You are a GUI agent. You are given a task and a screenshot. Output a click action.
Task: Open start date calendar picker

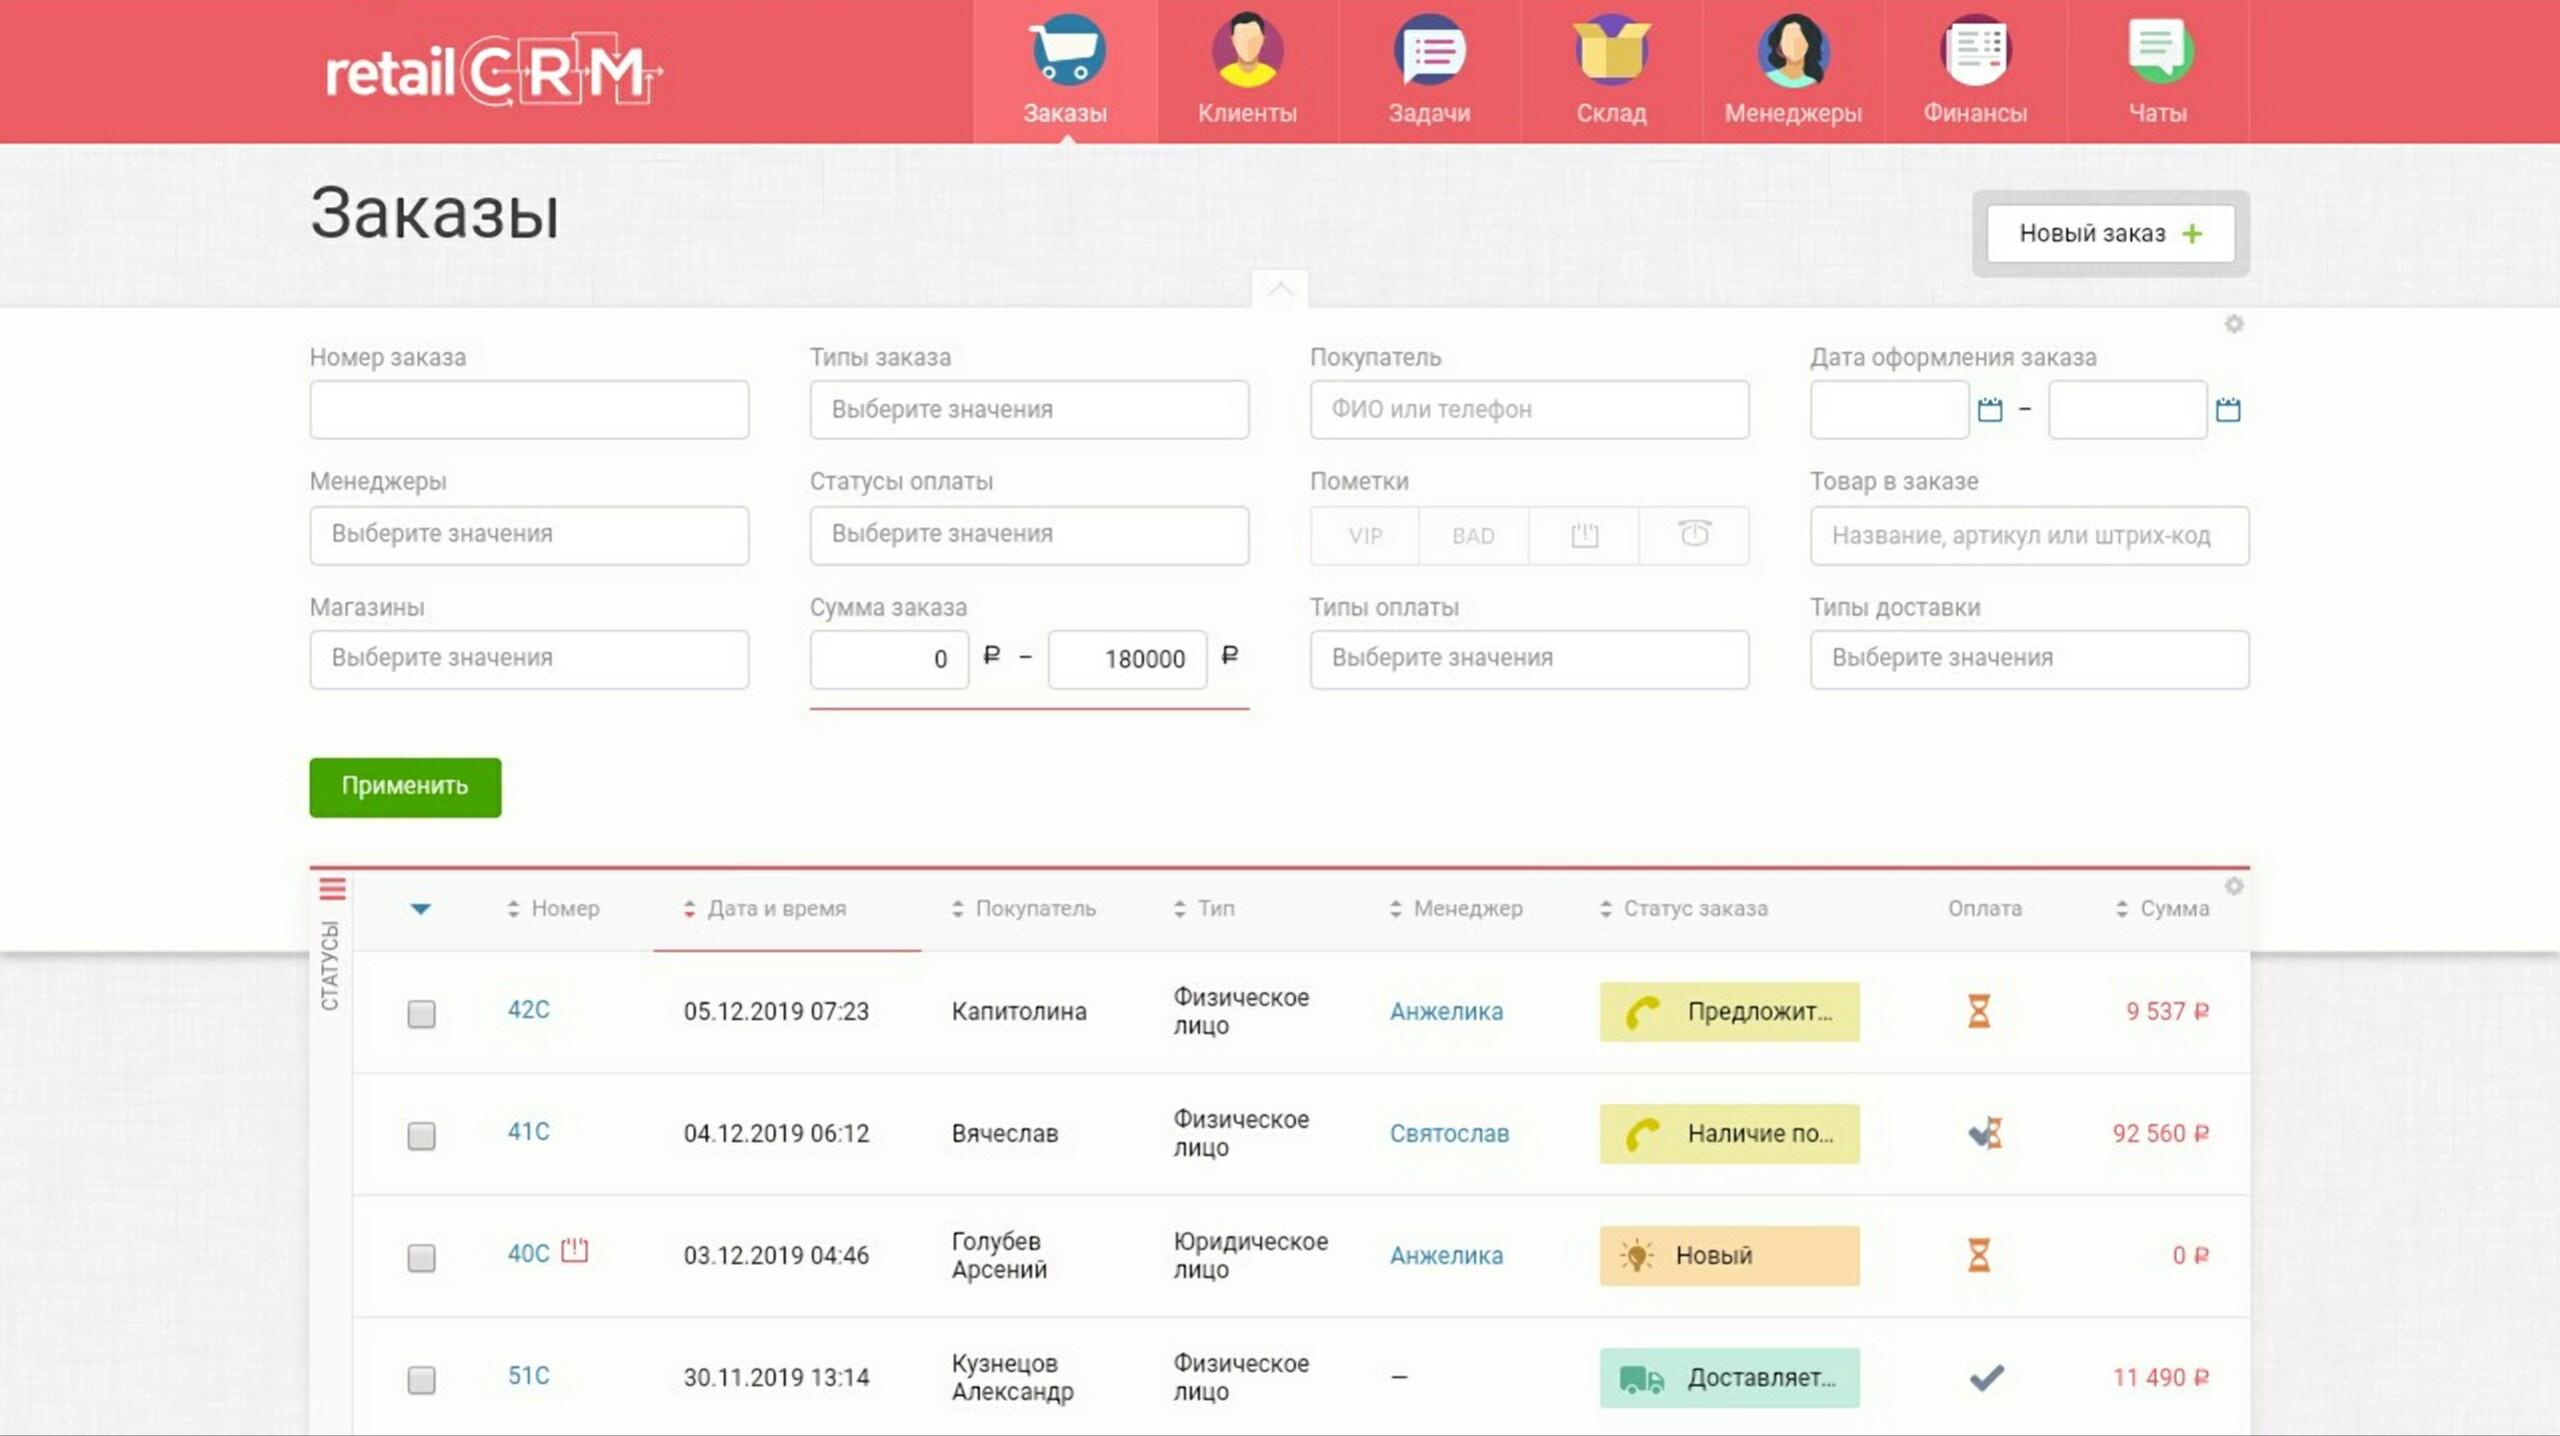(1990, 409)
